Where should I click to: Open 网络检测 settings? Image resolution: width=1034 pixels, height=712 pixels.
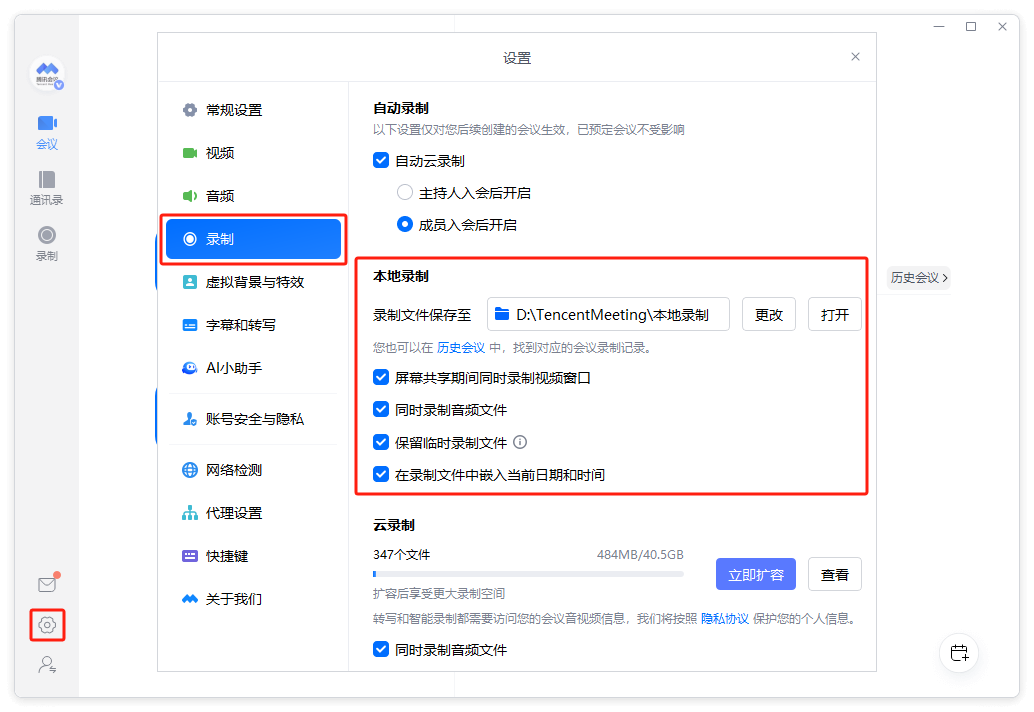pyautogui.click(x=253, y=470)
